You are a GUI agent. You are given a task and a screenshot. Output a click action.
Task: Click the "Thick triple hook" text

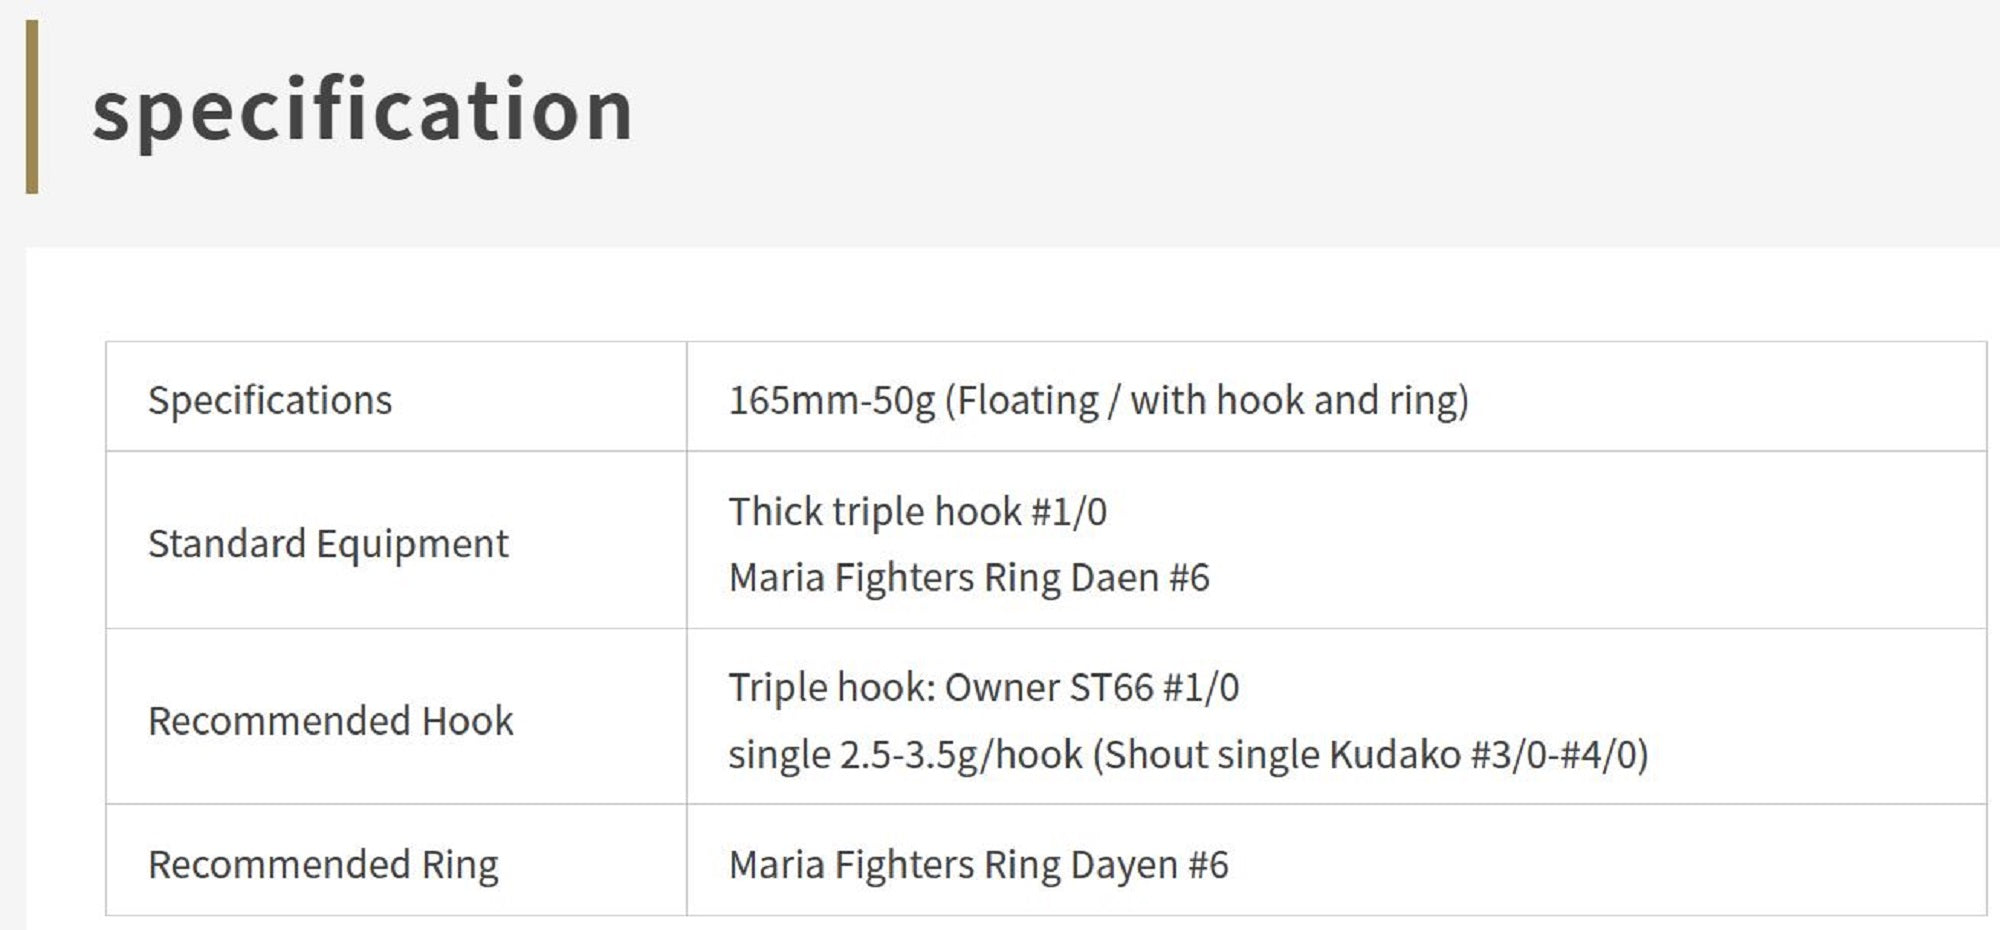point(874,512)
